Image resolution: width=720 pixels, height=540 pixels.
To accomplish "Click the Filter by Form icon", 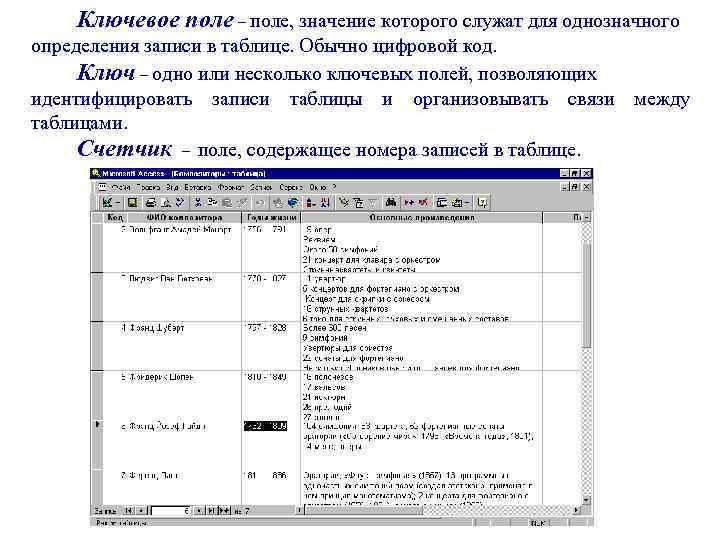I will [358, 202].
